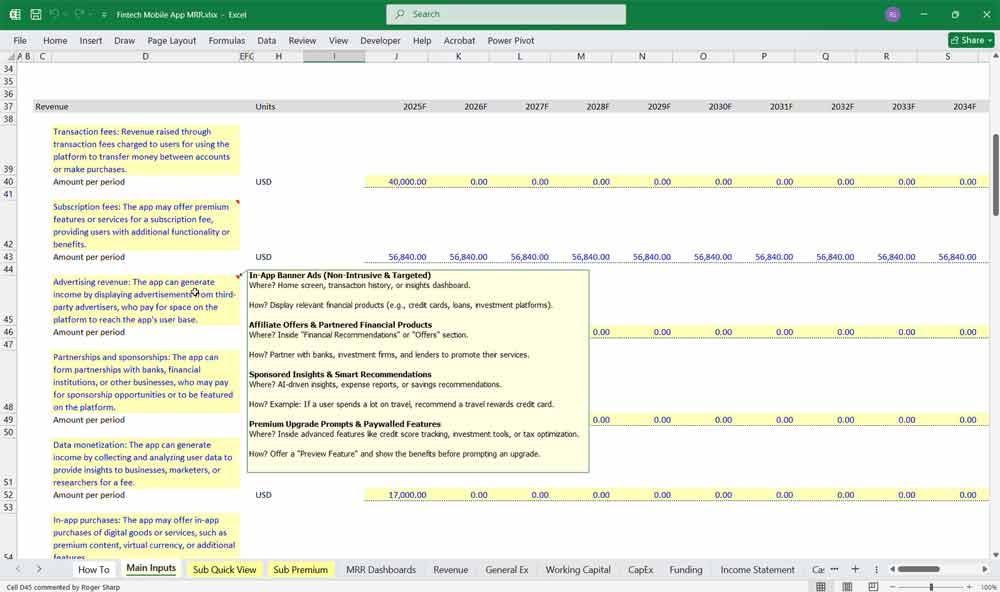Switch to Page Layout view icon
The width and height of the screenshot is (1000, 592).
[x=847, y=587]
